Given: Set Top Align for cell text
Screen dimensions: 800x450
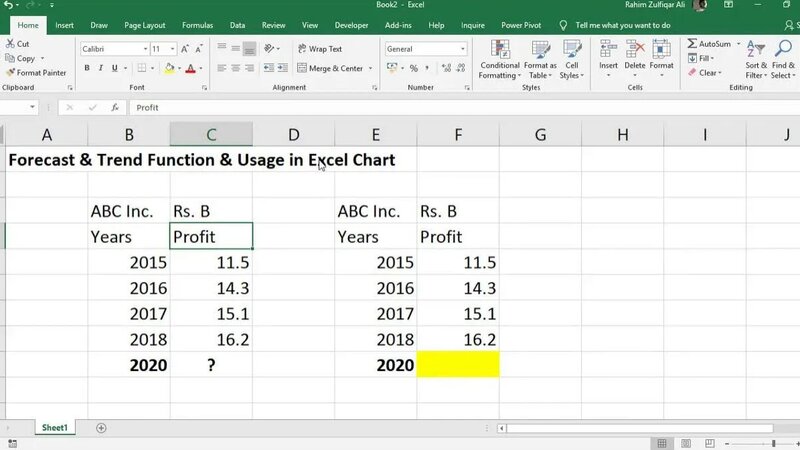Looking at the screenshot, I should coord(221,48).
